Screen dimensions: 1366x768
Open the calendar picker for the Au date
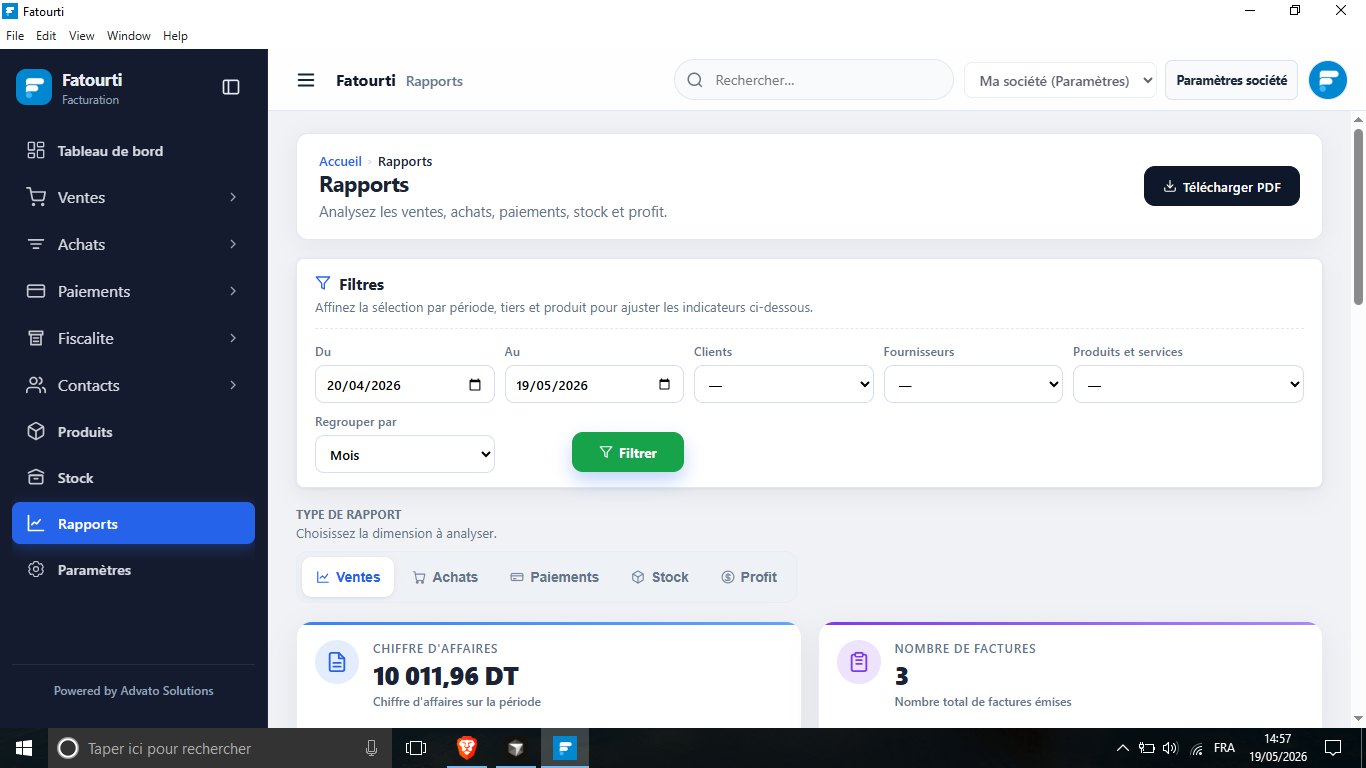[x=665, y=384]
